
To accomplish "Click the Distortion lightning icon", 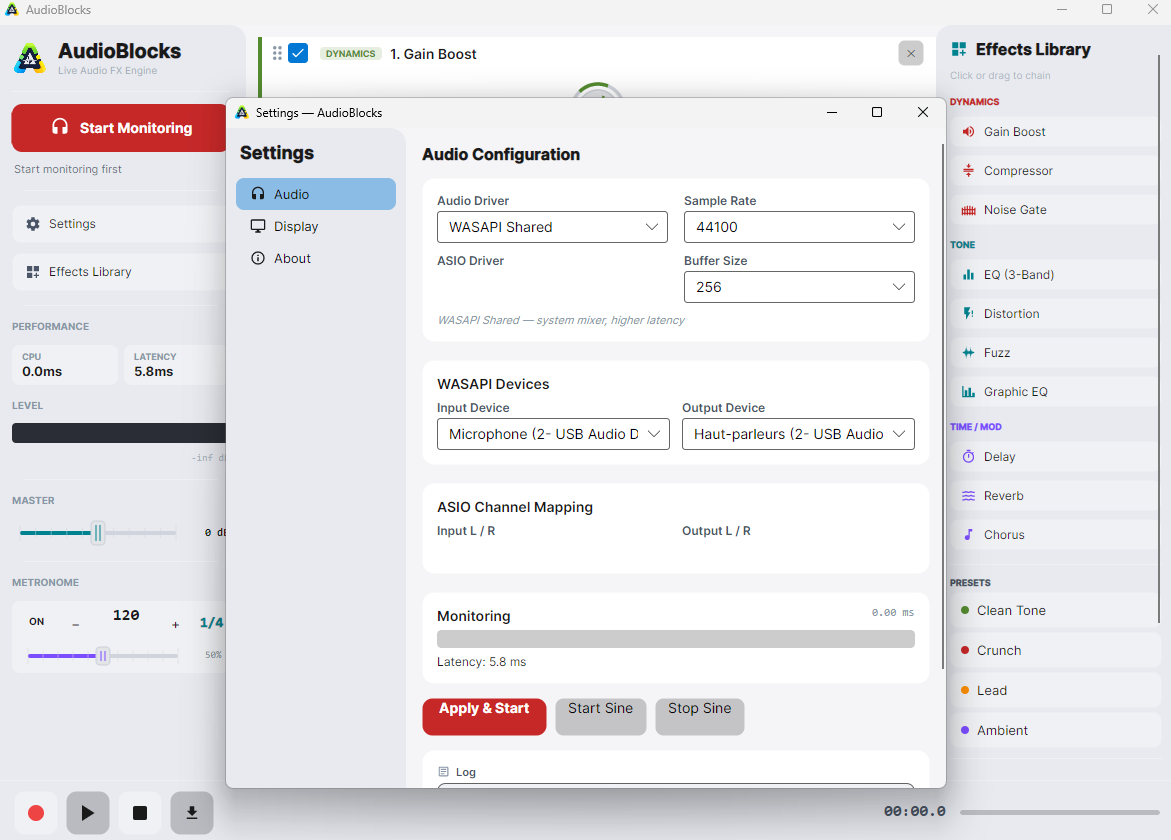I will point(968,314).
